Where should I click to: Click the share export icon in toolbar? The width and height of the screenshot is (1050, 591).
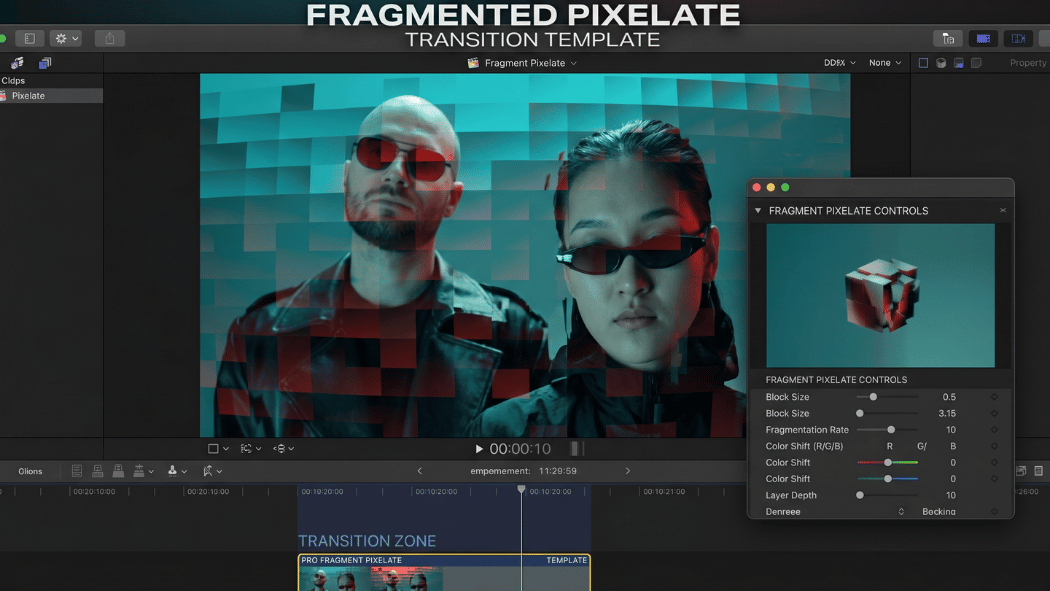[x=110, y=38]
